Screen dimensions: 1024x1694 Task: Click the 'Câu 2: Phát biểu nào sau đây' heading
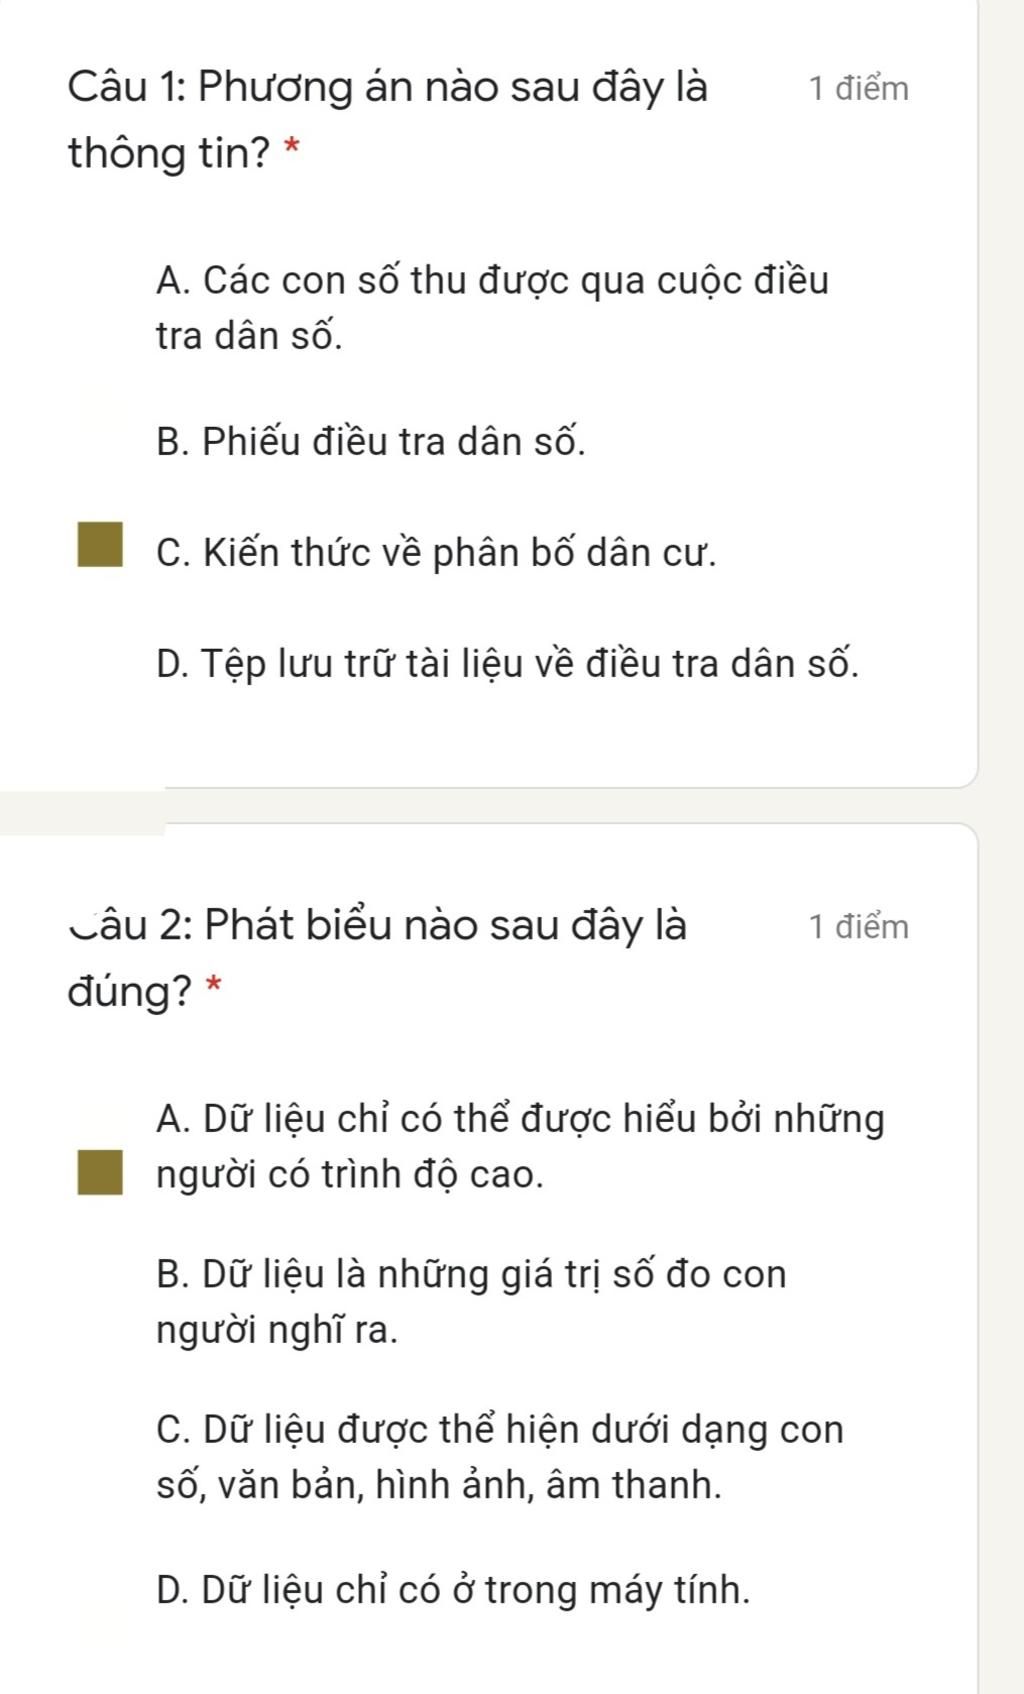[x=378, y=925]
